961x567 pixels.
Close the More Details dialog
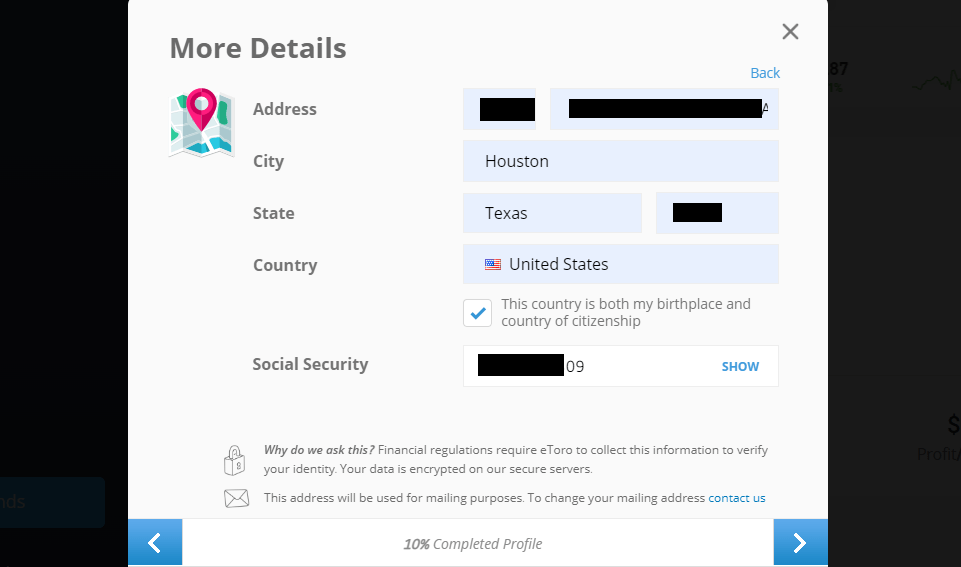pyautogui.click(x=790, y=31)
